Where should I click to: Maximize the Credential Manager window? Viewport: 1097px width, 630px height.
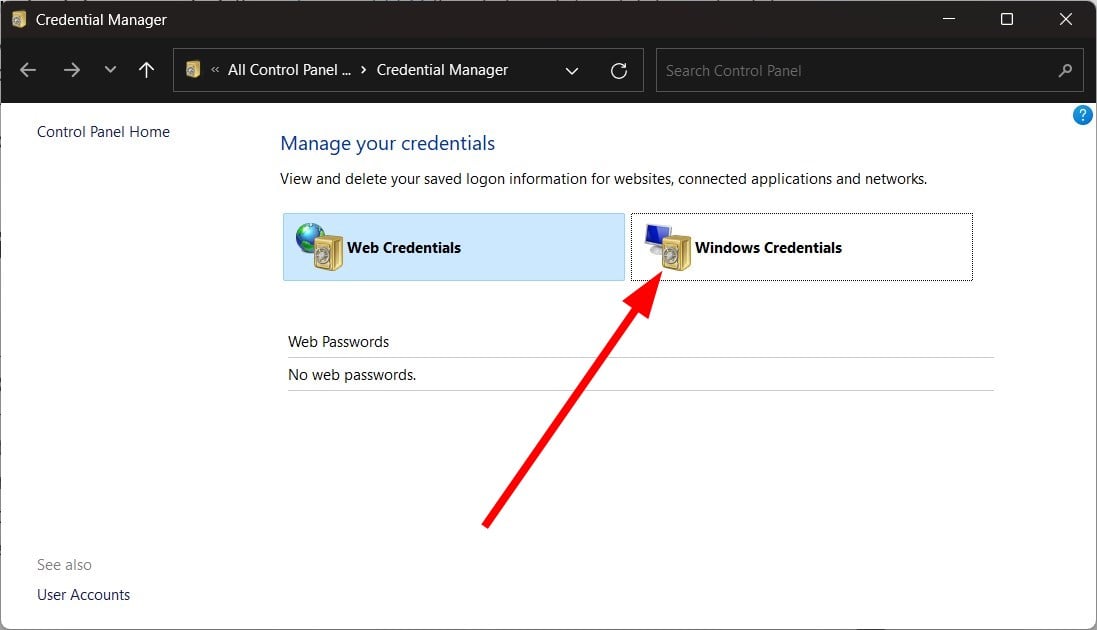point(1007,19)
